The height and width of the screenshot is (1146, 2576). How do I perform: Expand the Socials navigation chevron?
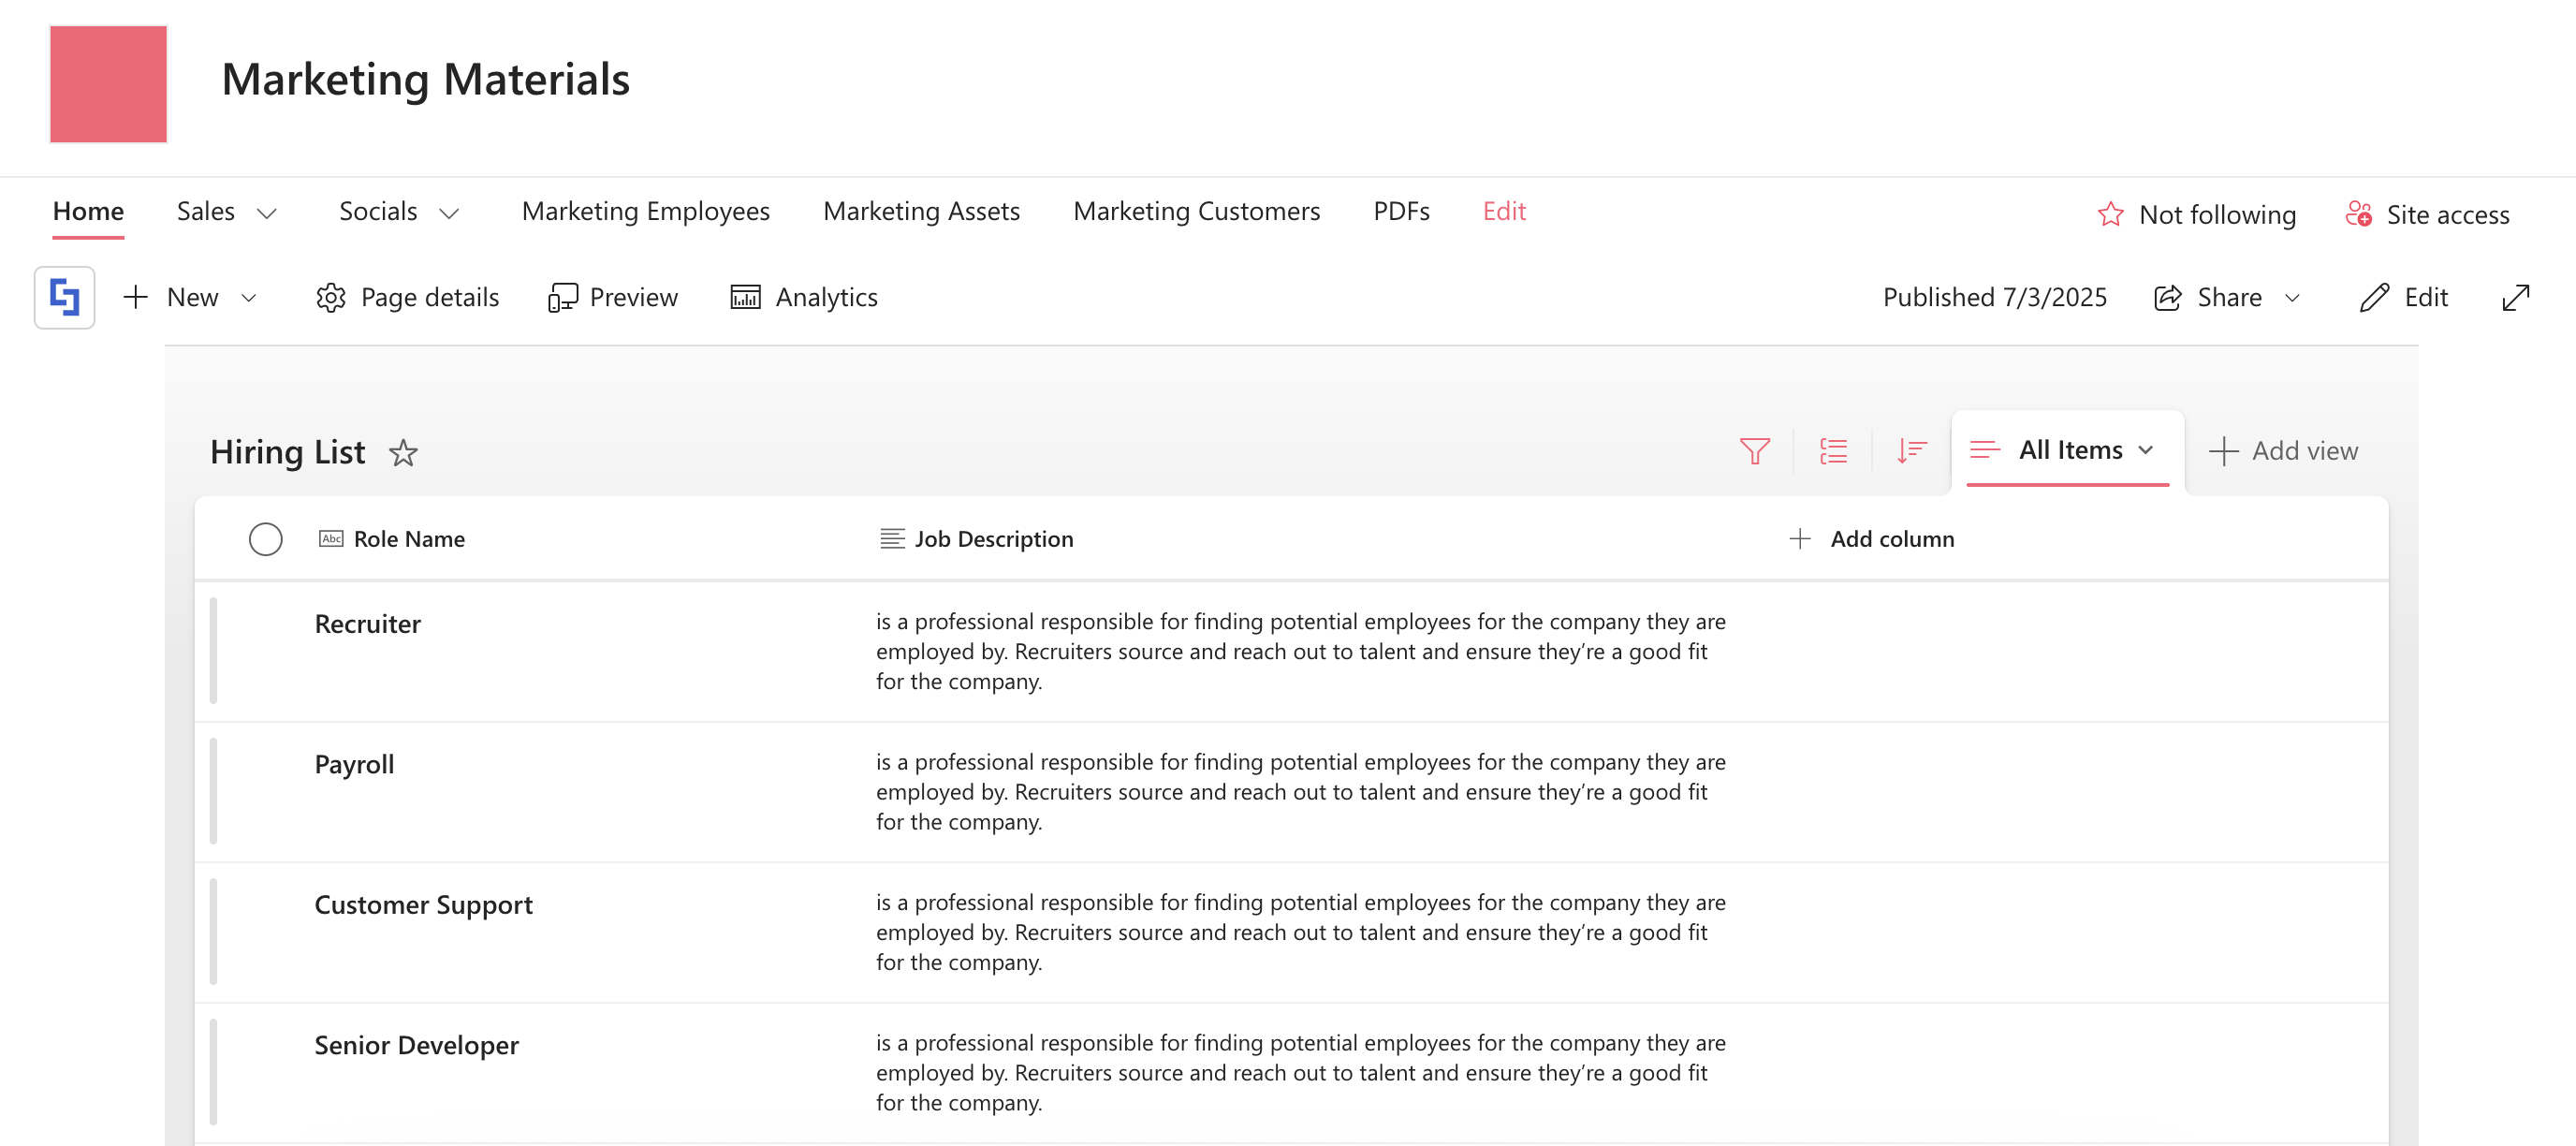tap(449, 213)
